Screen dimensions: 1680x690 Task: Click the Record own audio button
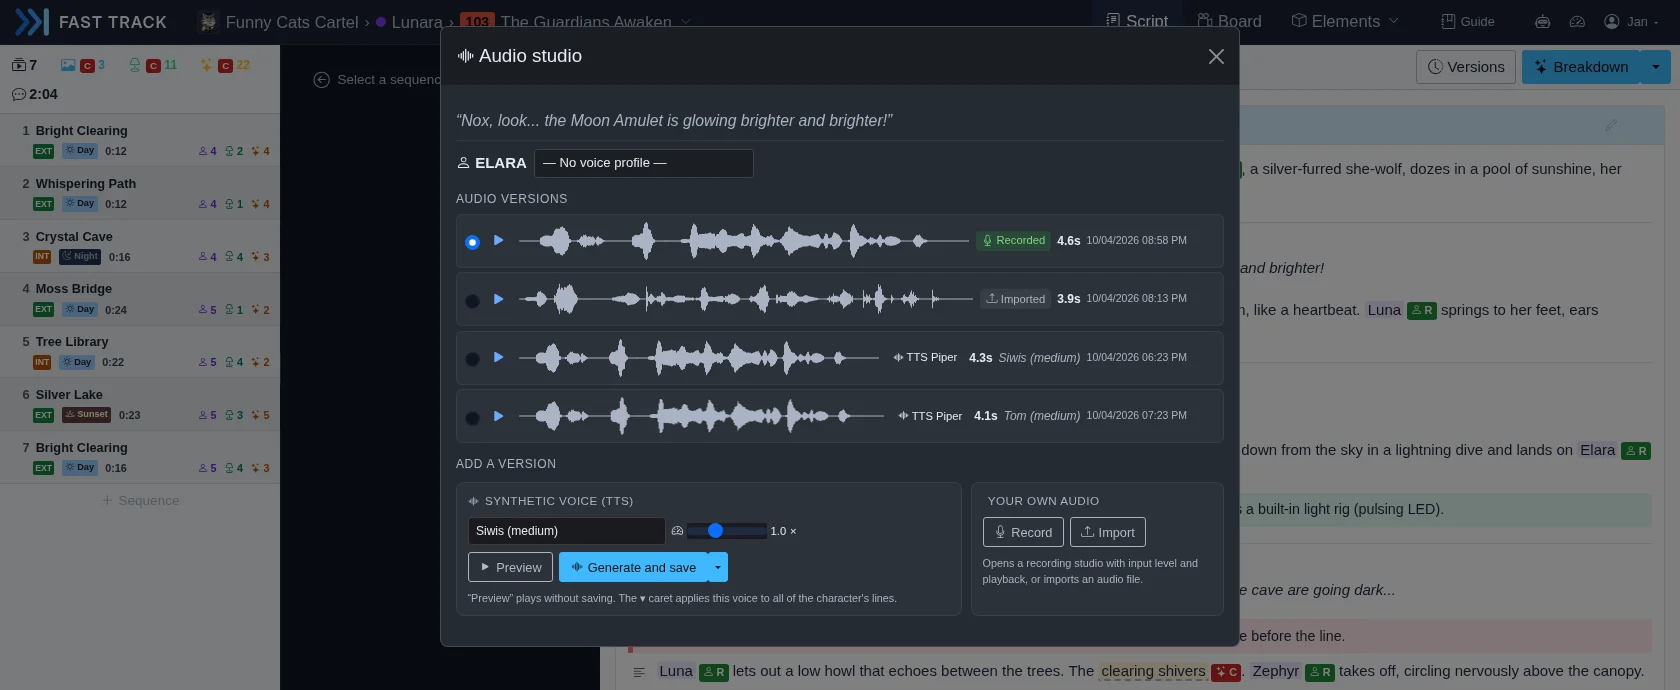pyautogui.click(x=1023, y=532)
